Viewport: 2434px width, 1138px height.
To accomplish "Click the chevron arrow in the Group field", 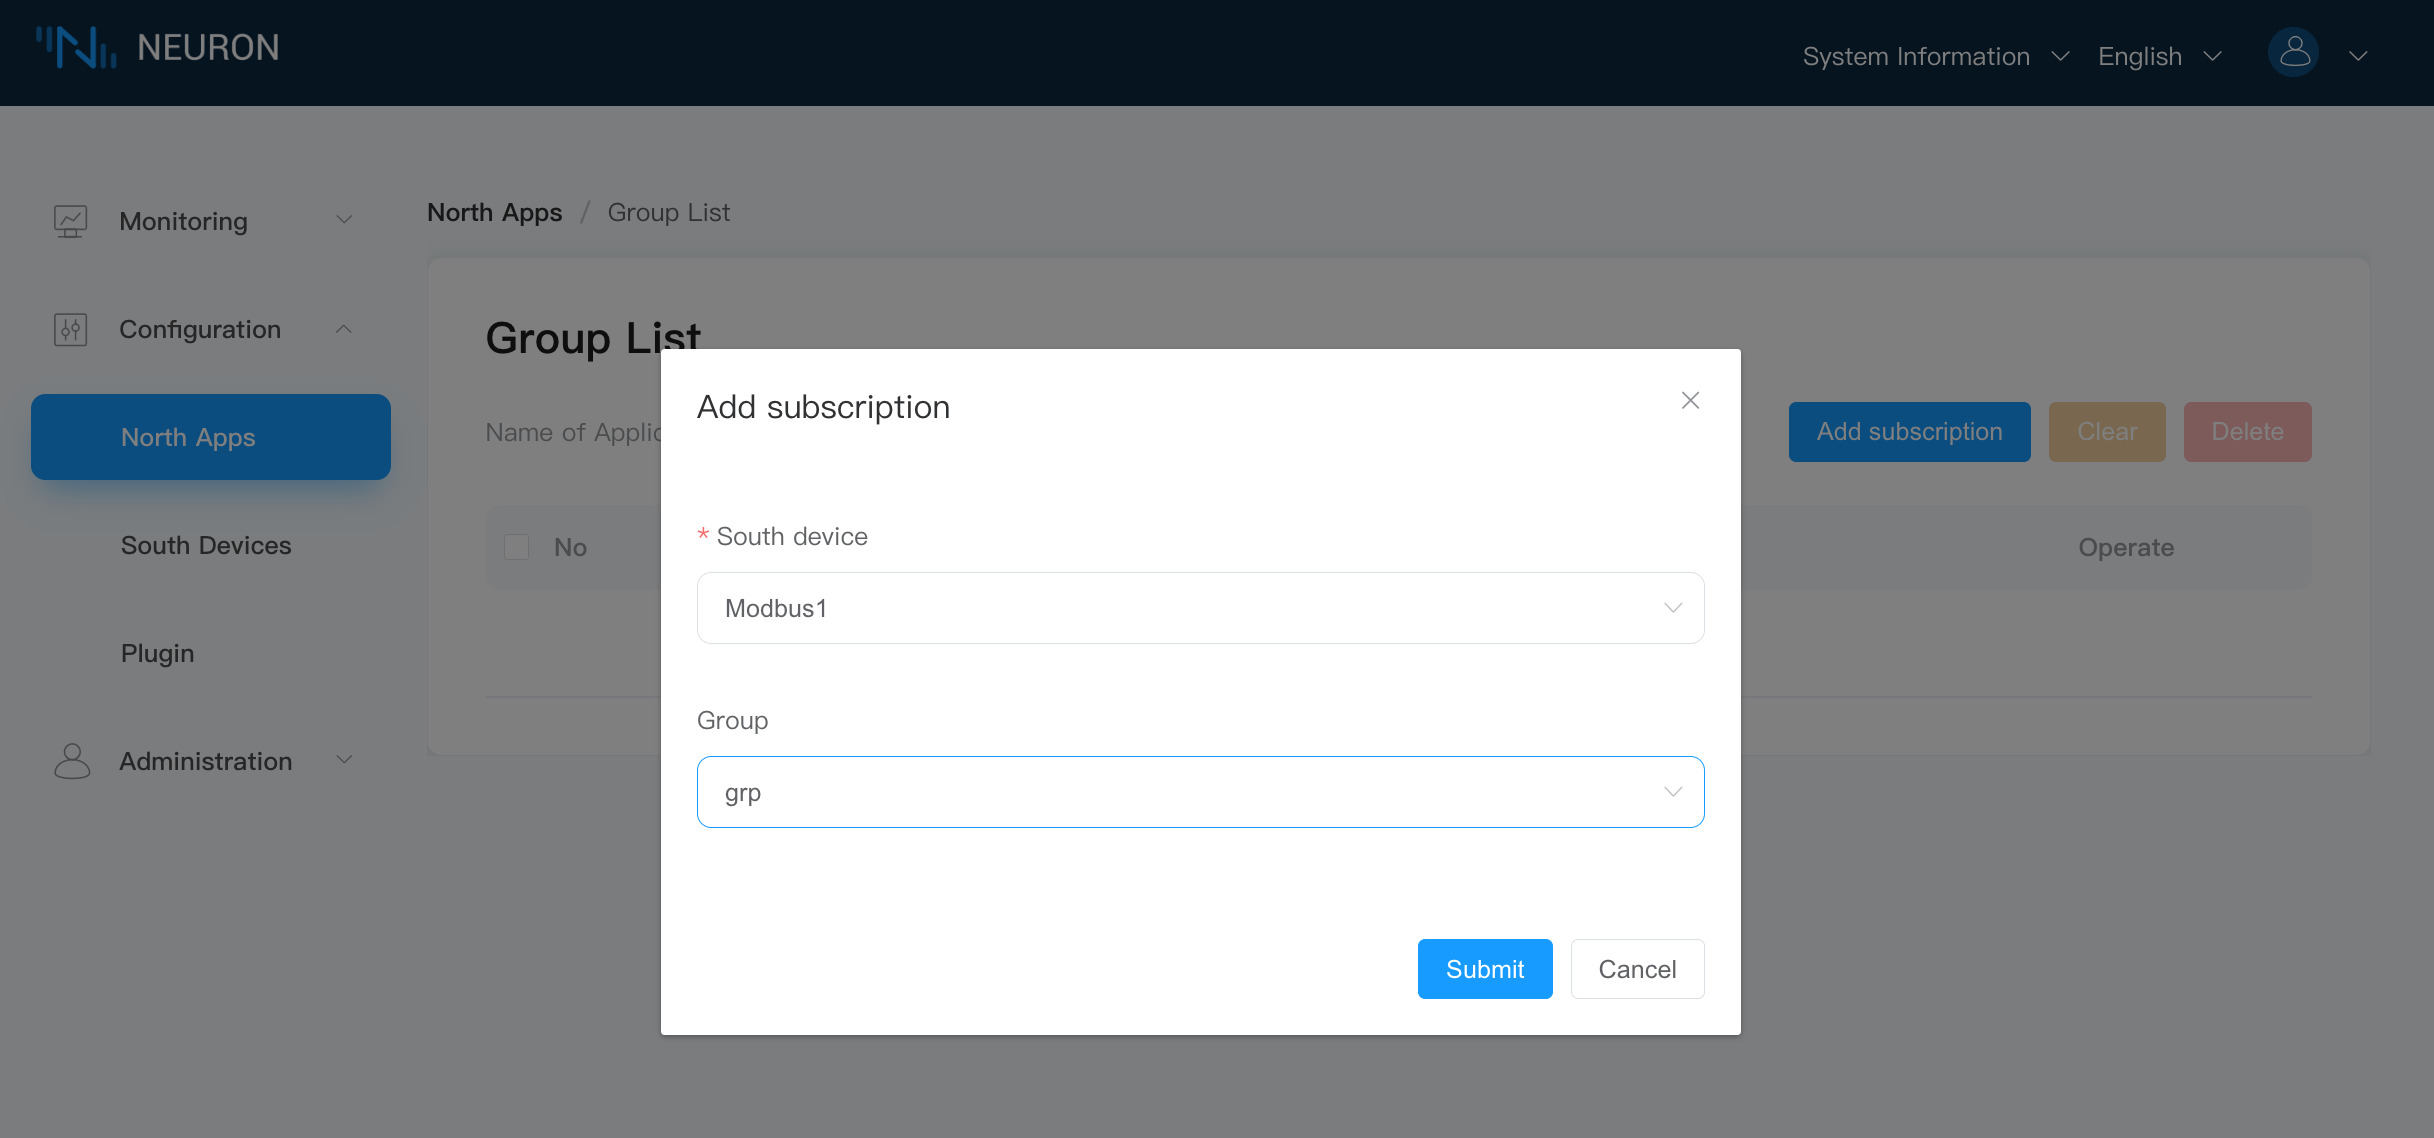I will coord(1672,792).
